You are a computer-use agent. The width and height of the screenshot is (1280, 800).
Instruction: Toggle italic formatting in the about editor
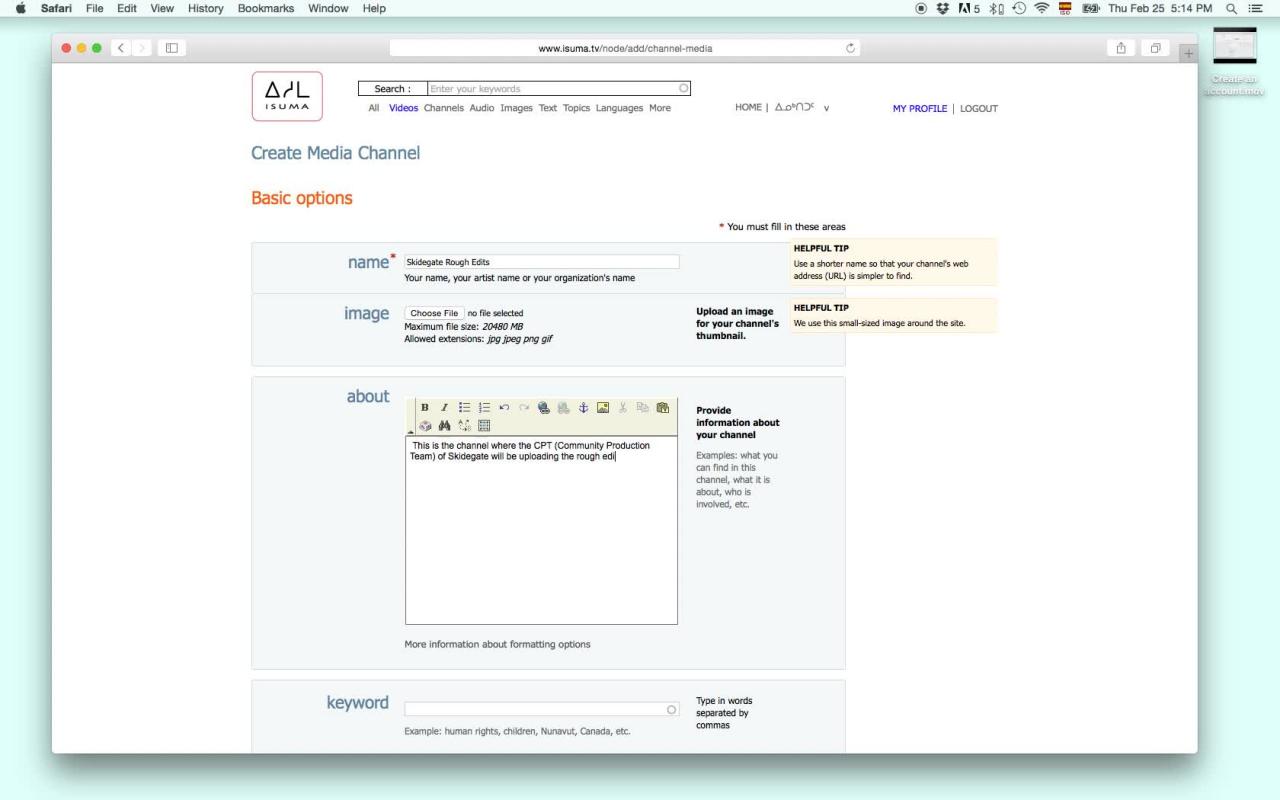click(444, 407)
